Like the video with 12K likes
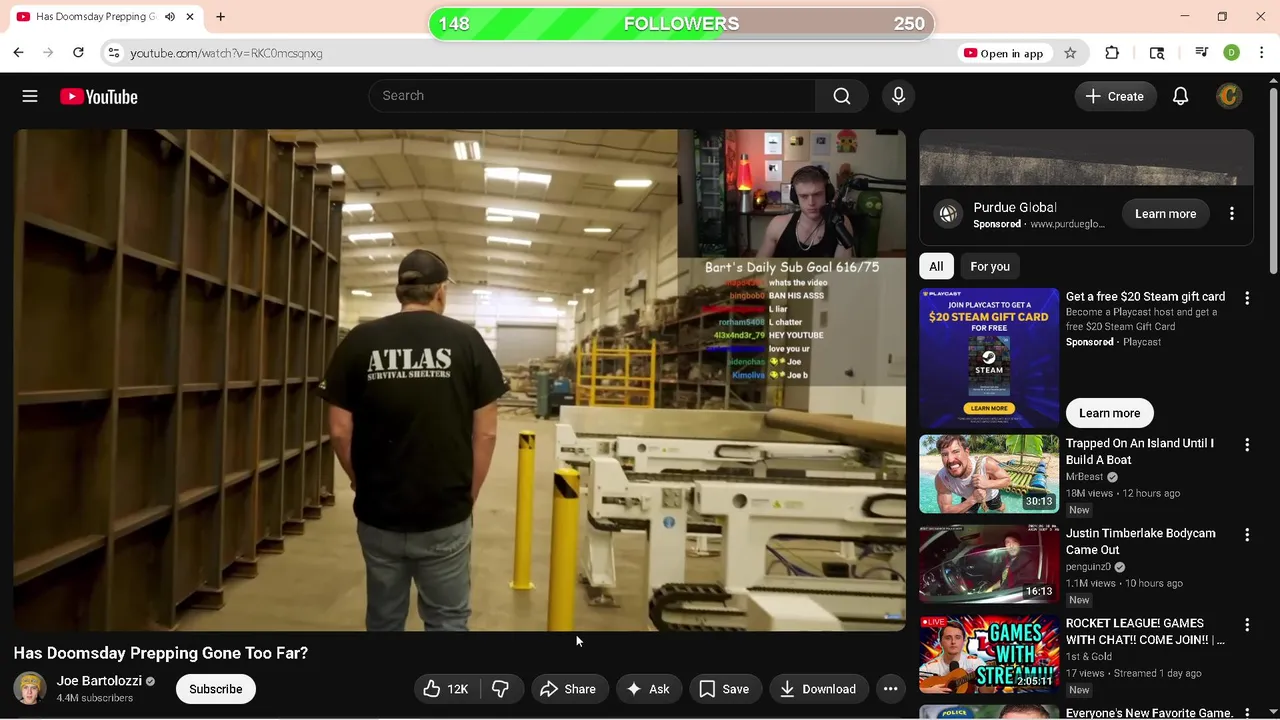This screenshot has height=720, width=1280. click(446, 689)
